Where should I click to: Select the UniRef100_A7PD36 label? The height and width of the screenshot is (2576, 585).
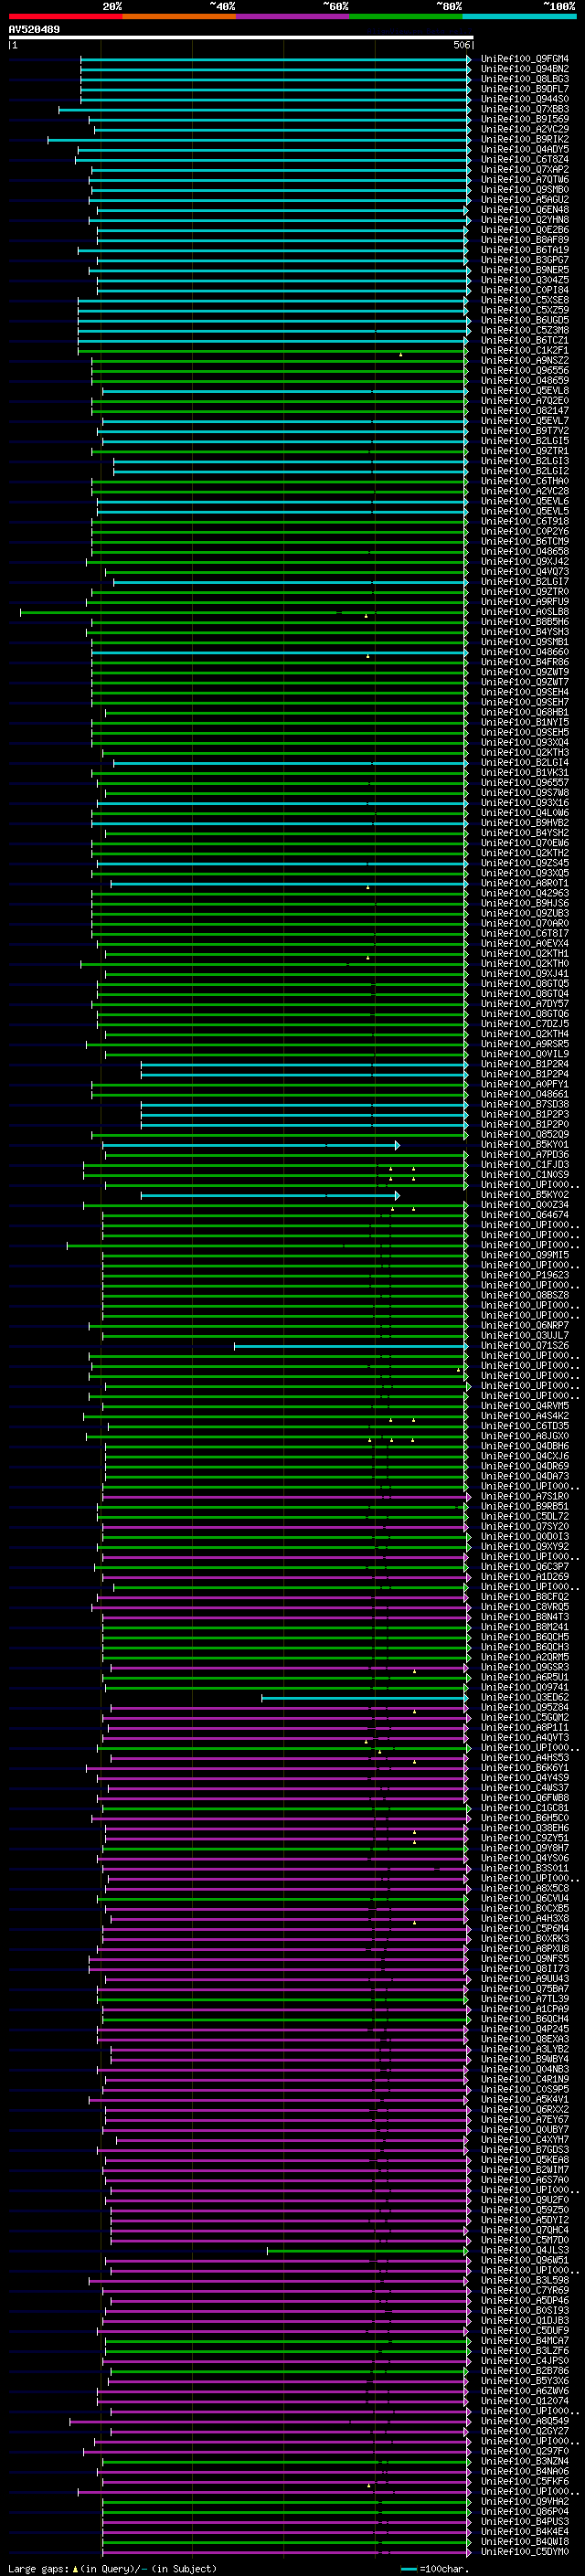pos(524,1155)
